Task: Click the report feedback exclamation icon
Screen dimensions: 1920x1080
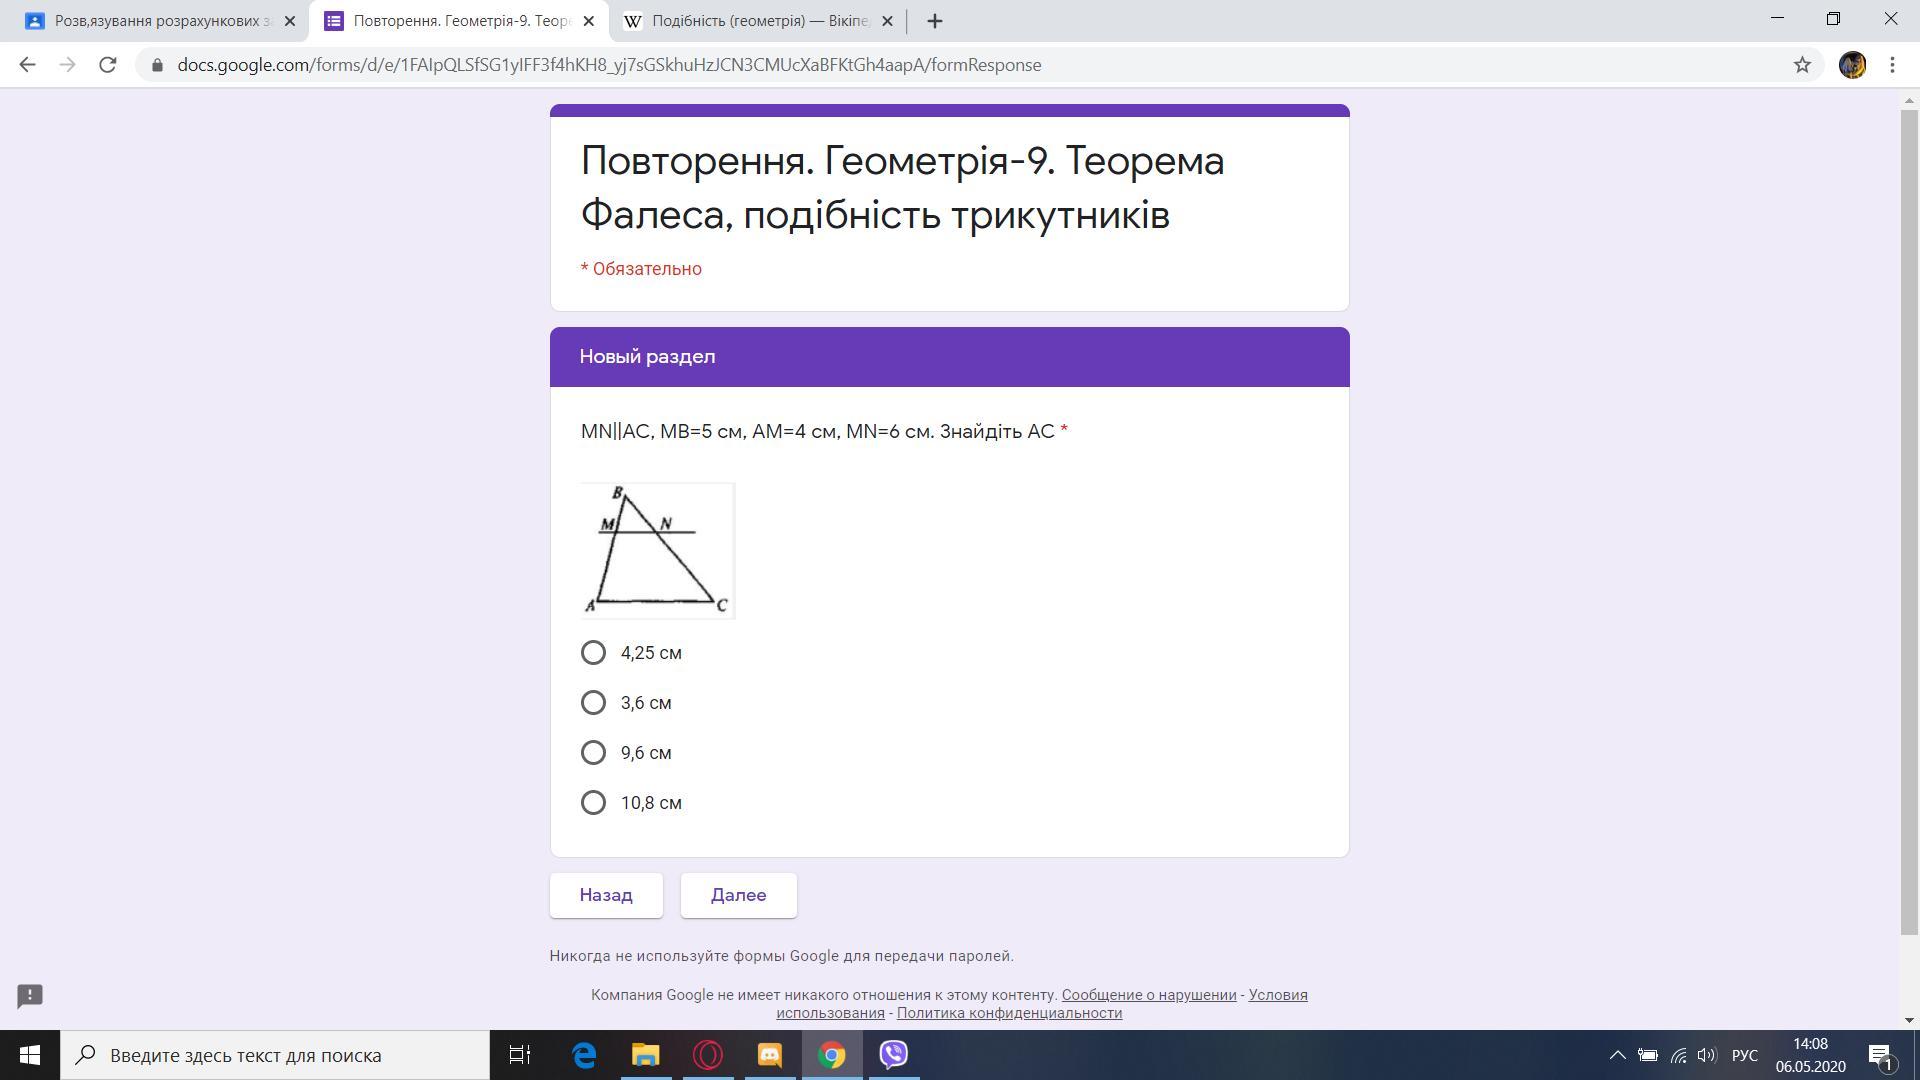Action: [30, 996]
